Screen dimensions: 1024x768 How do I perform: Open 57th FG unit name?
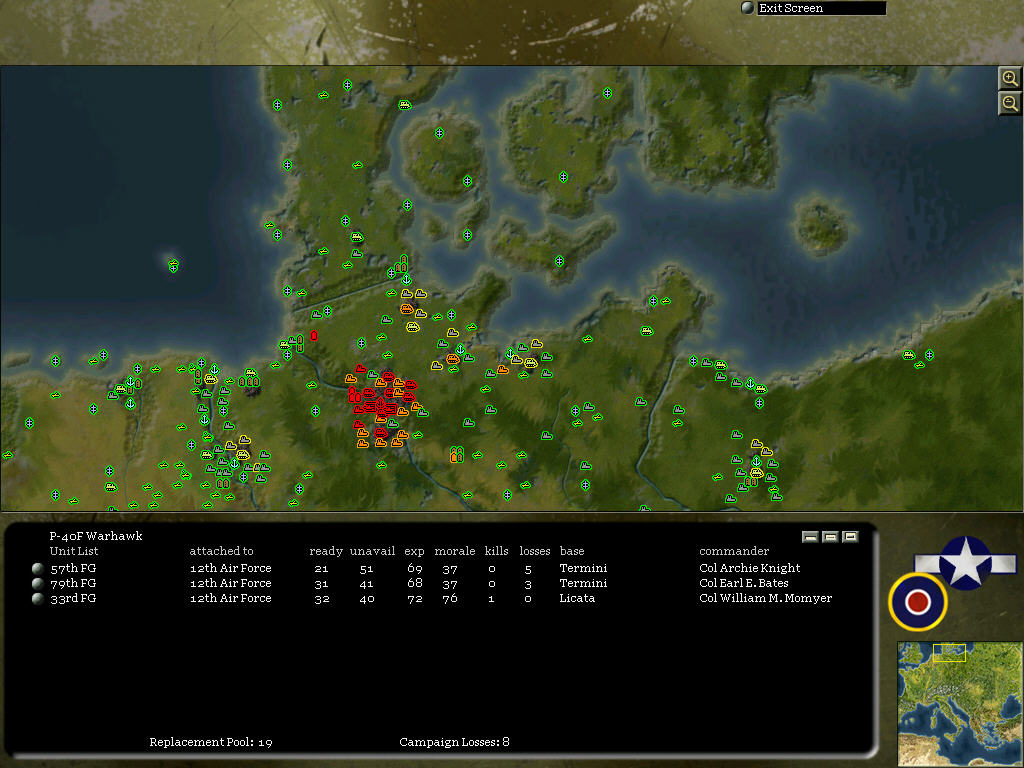[x=73, y=568]
